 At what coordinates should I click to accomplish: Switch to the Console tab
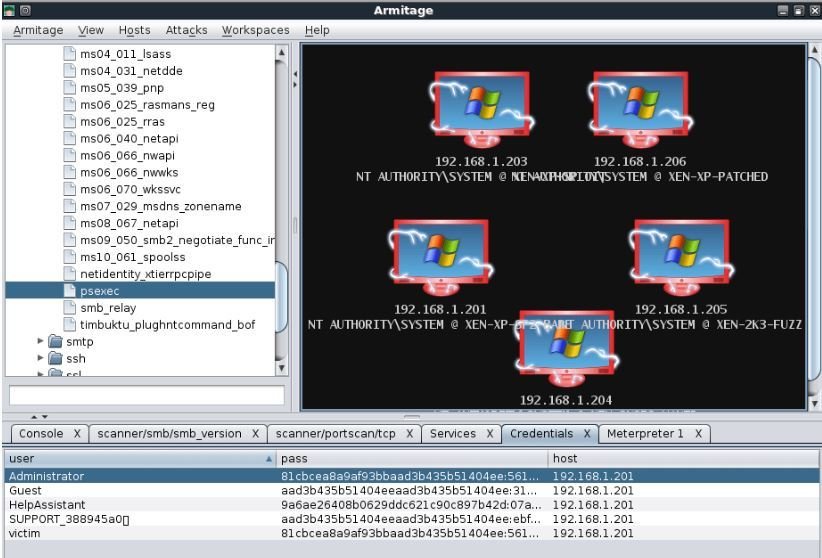point(41,434)
